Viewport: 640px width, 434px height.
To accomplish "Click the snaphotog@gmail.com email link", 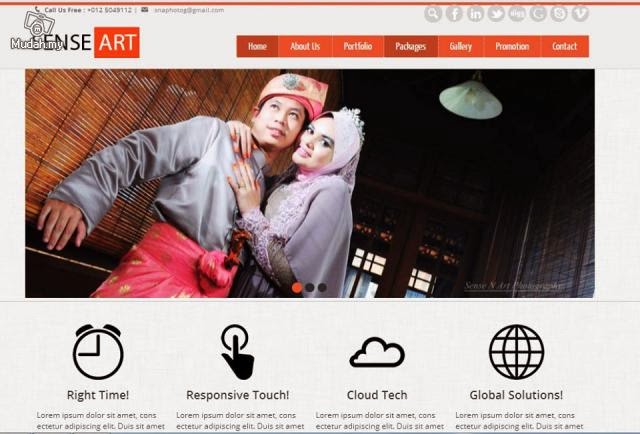I will [x=189, y=10].
